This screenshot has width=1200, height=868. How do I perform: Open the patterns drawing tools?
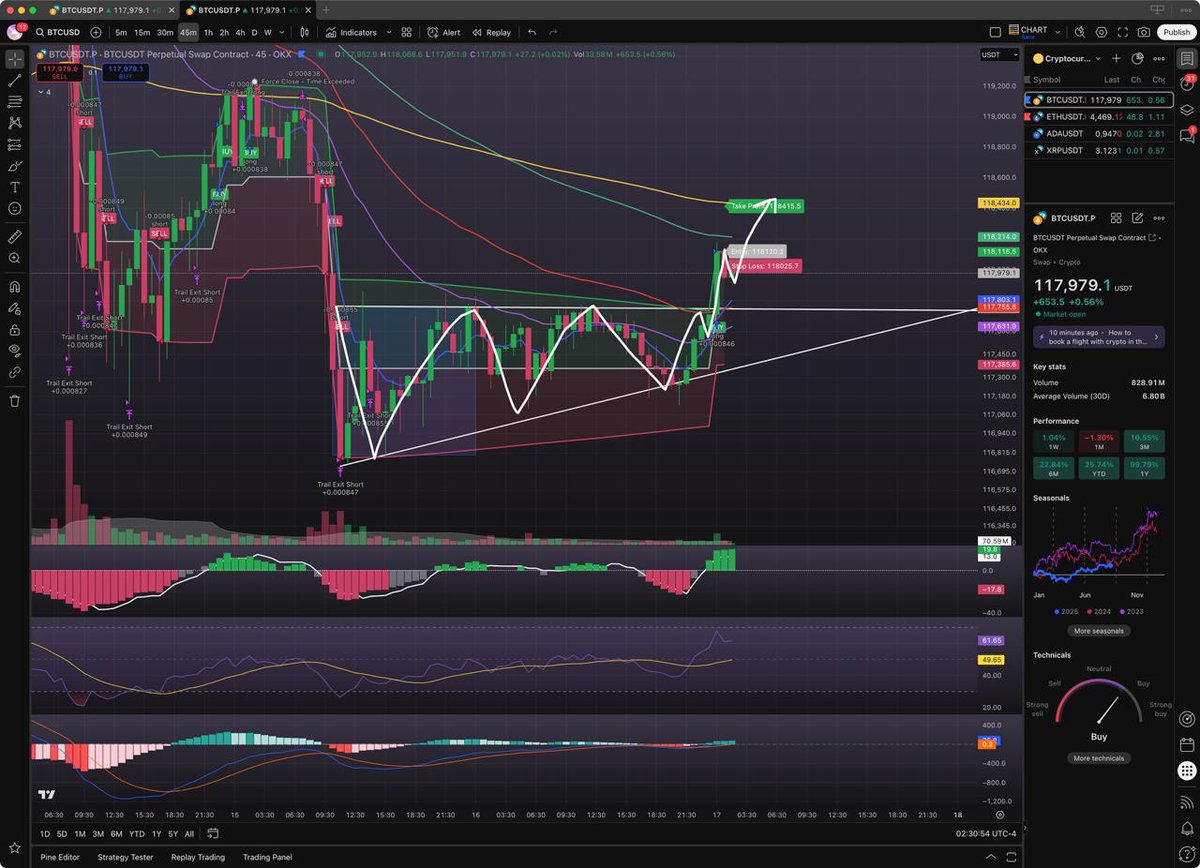click(x=15, y=123)
